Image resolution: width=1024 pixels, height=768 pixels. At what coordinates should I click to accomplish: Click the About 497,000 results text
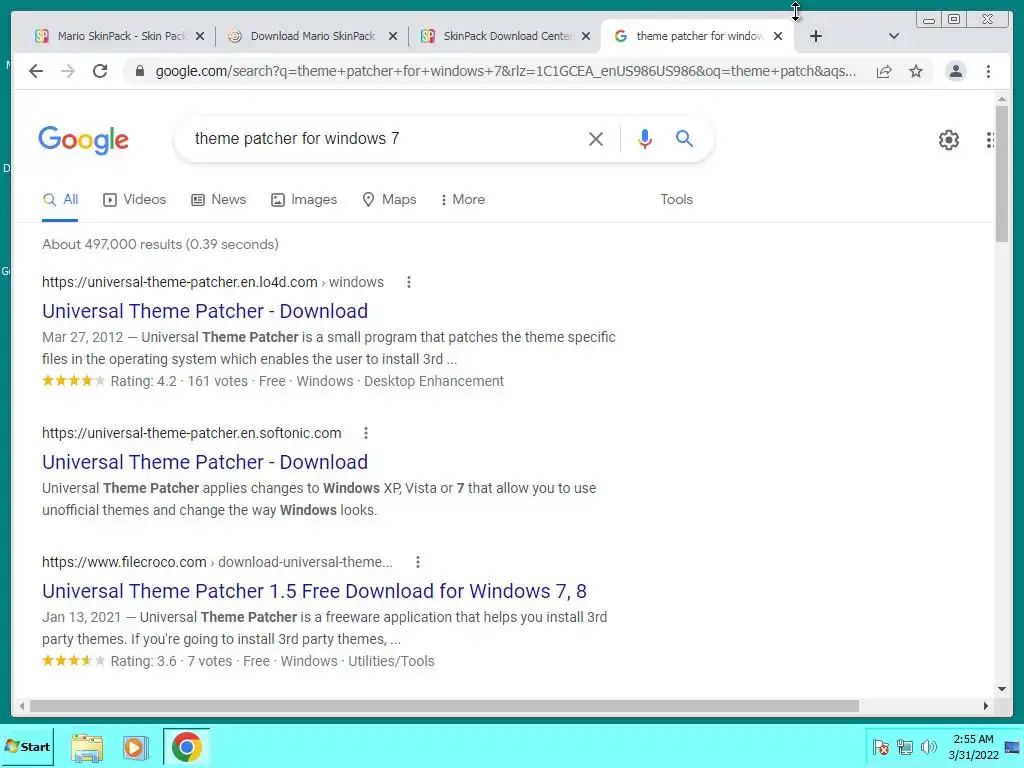[x=160, y=244]
